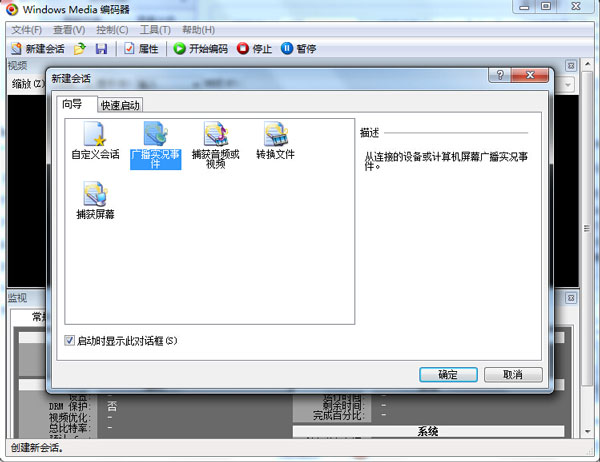Click the save floppy disk icon
Image resolution: width=600 pixels, height=462 pixels.
tap(101, 48)
